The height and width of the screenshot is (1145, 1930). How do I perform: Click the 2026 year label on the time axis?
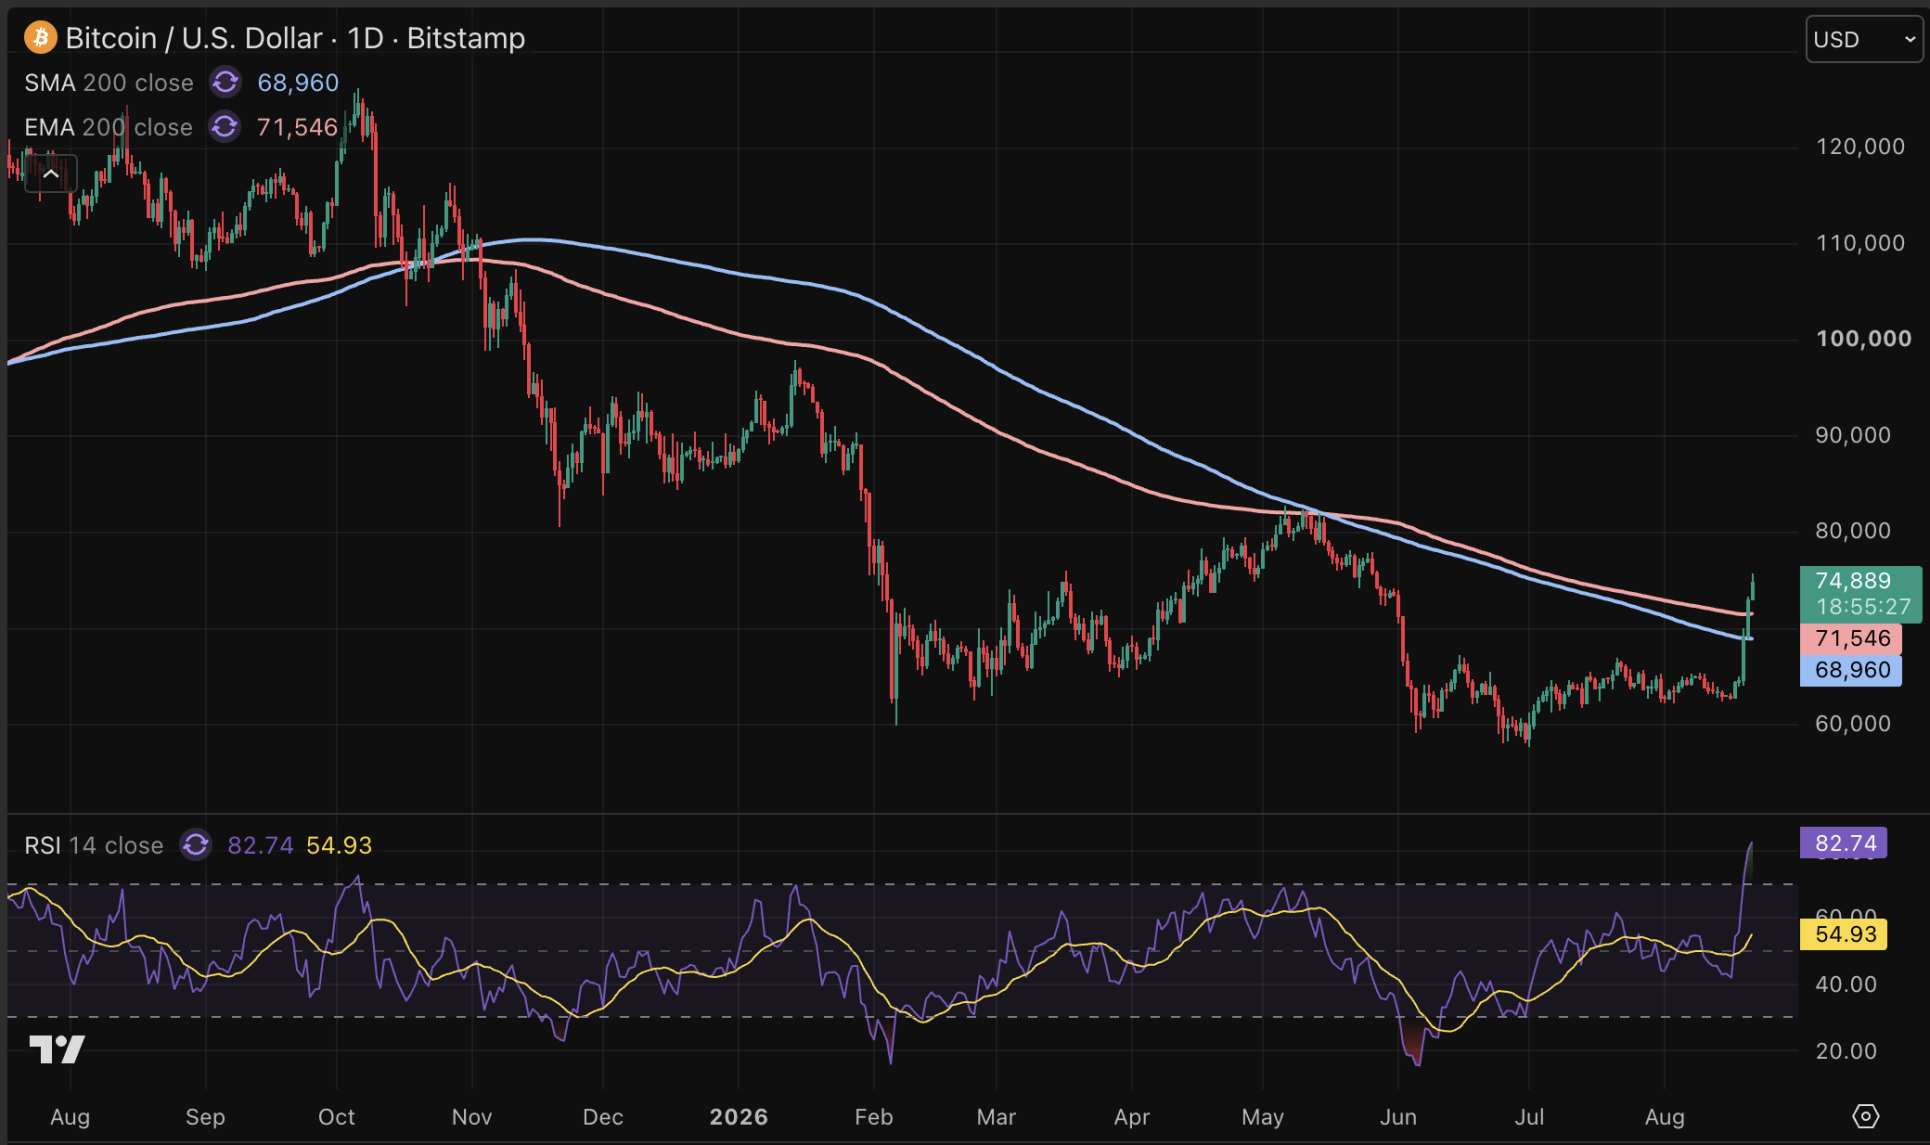pos(739,1117)
